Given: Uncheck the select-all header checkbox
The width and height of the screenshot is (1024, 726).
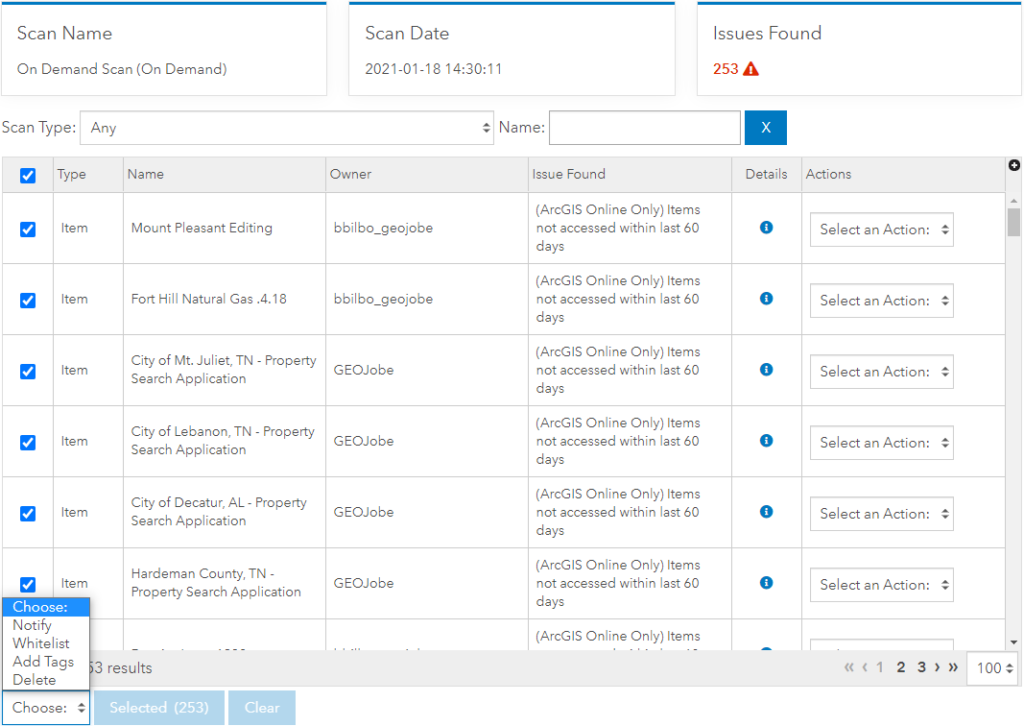Looking at the screenshot, I should [x=28, y=175].
